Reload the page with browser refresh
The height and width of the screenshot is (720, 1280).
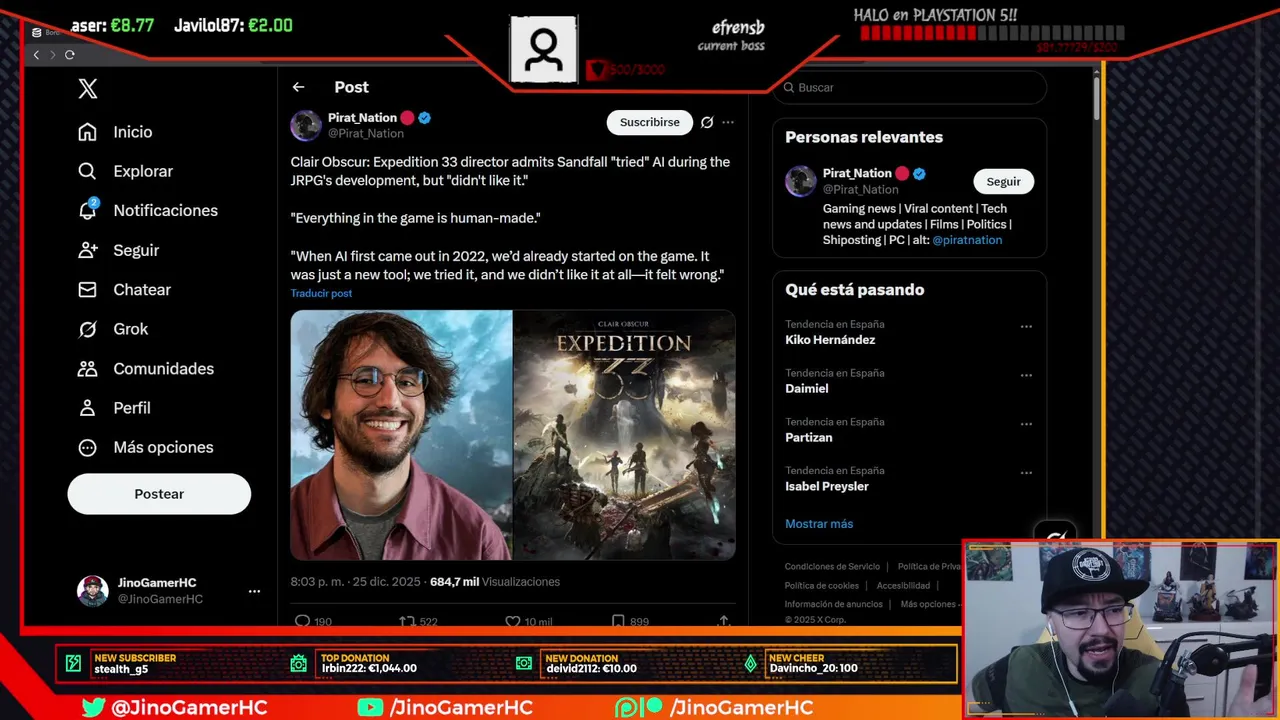70,55
